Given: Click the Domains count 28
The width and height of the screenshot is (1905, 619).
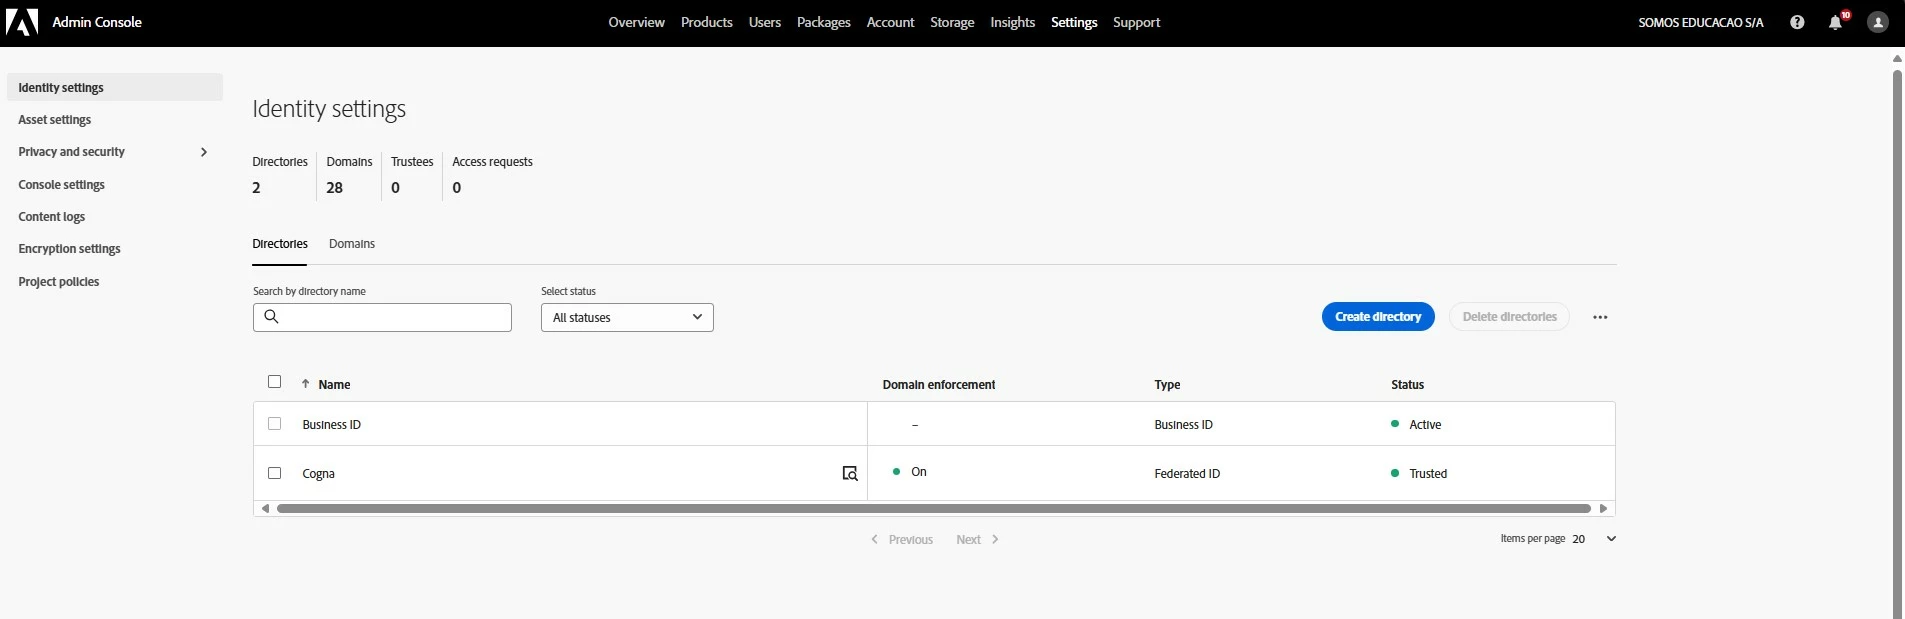Looking at the screenshot, I should [x=334, y=188].
